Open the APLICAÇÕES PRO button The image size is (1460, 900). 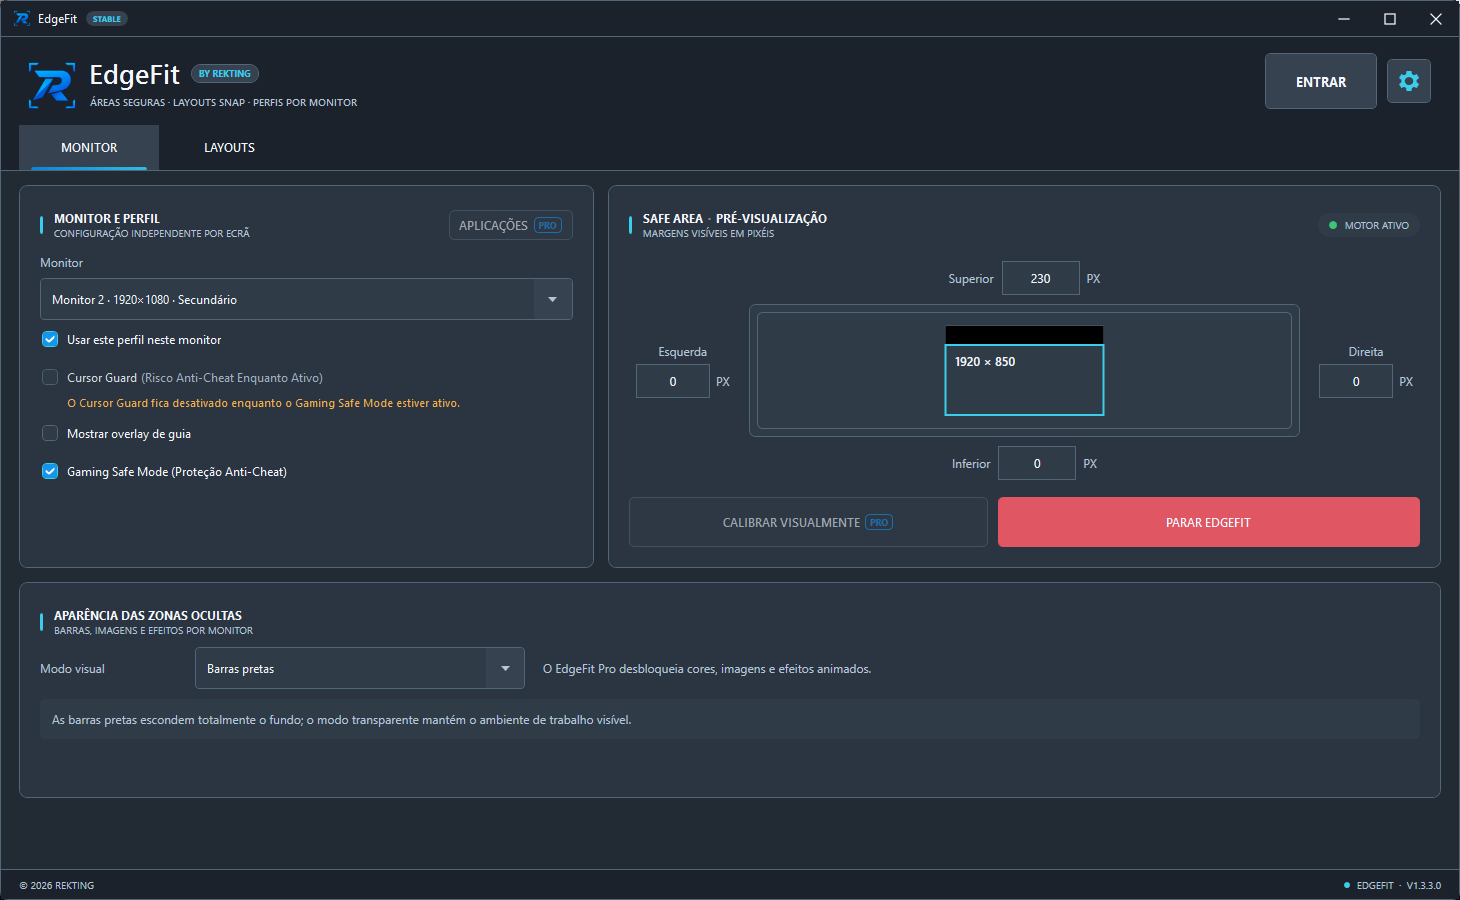coord(510,225)
